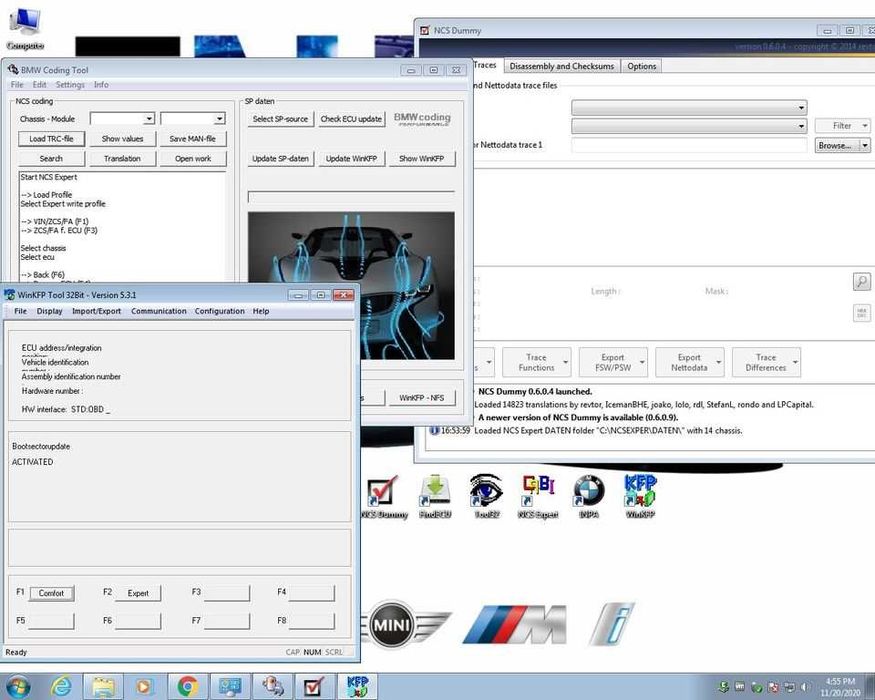Open the remote desktop icon in the taskbar
The image size is (875, 700).
tap(230, 687)
